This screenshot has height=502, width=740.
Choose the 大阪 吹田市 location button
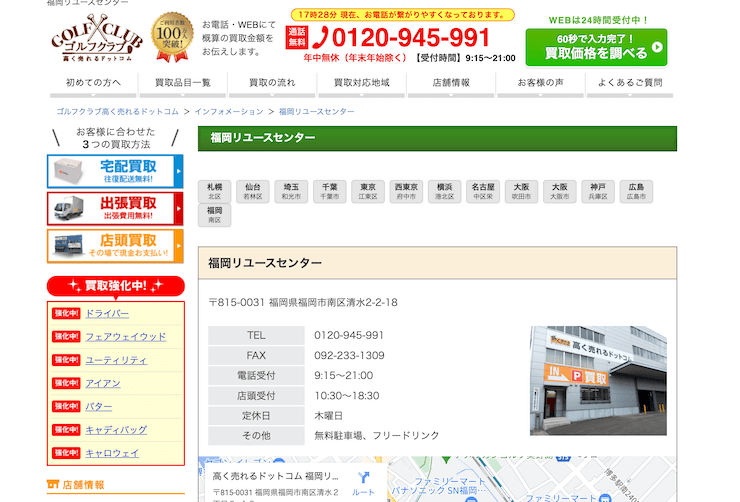click(x=520, y=191)
